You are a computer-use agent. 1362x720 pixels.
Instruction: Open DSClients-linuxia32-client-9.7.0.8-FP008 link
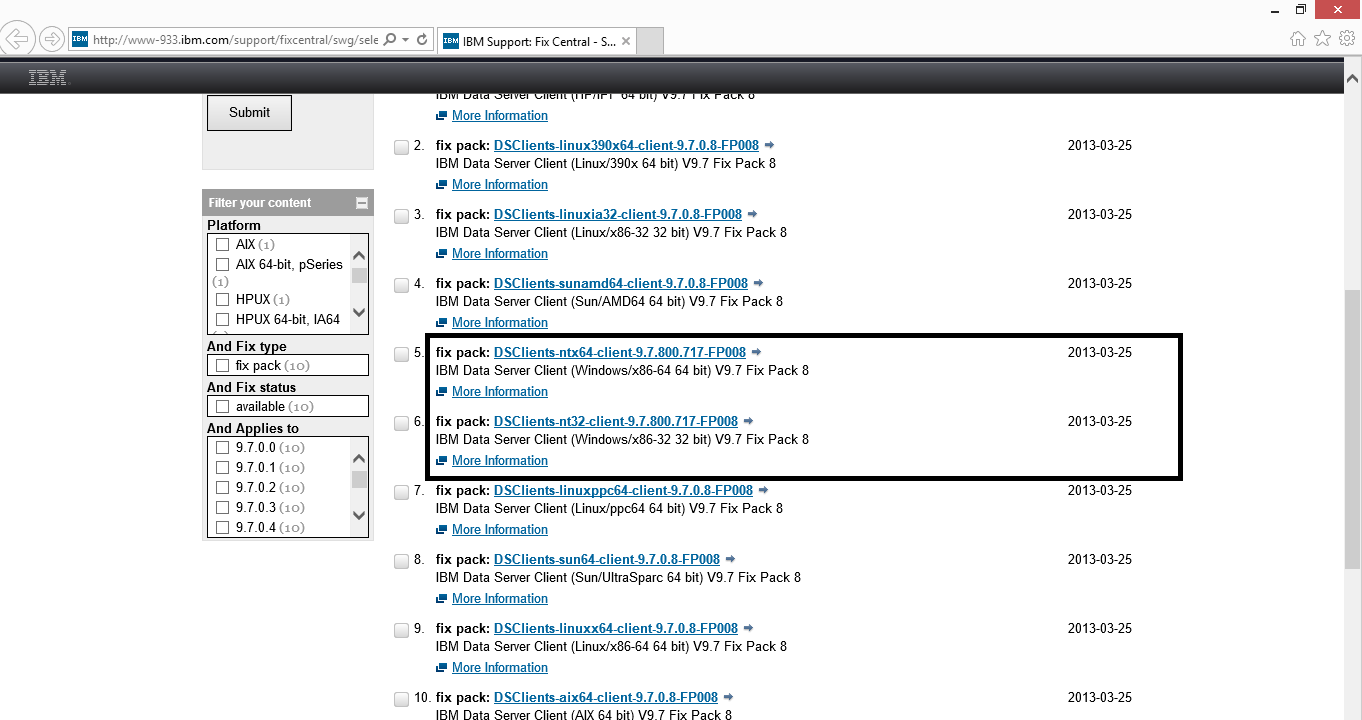click(618, 215)
